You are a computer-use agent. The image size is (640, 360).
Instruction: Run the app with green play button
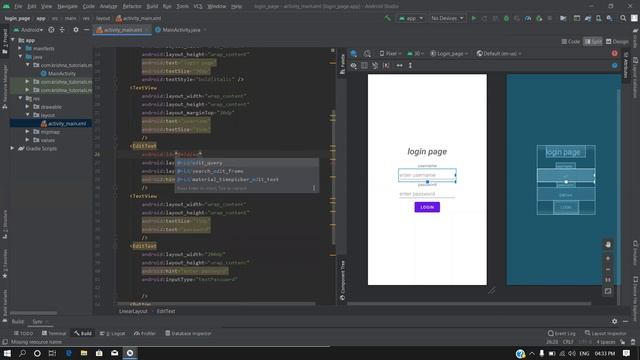pos(474,18)
